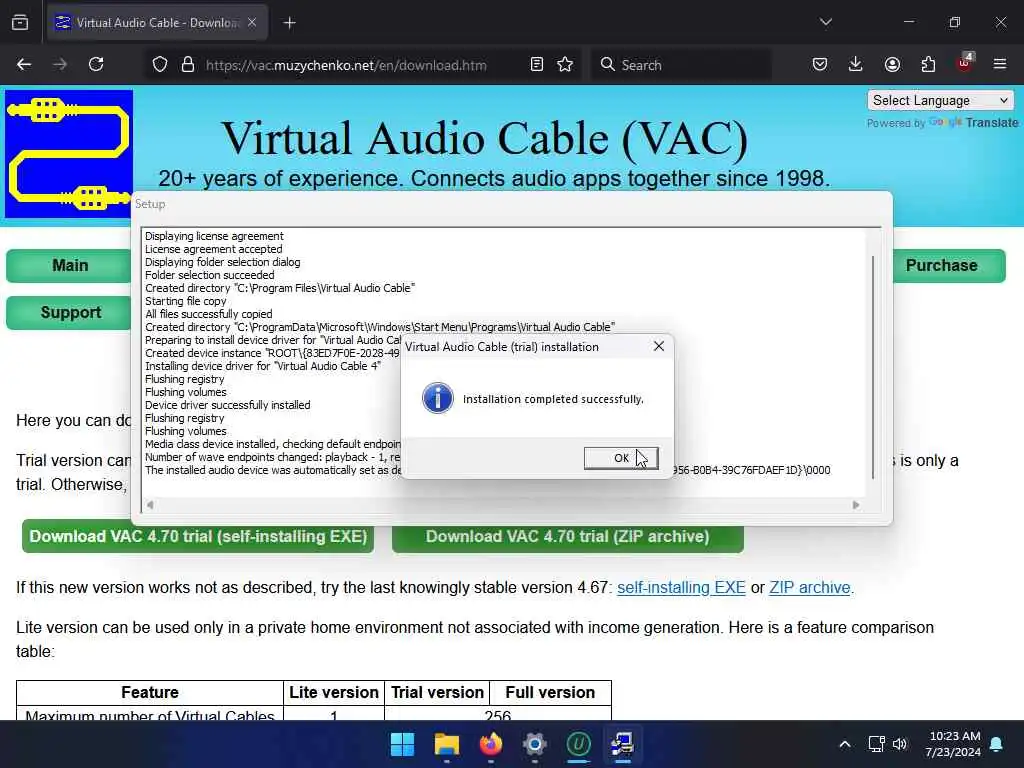Open Settings gear on taskbar
The height and width of the screenshot is (768, 1024).
click(x=534, y=744)
